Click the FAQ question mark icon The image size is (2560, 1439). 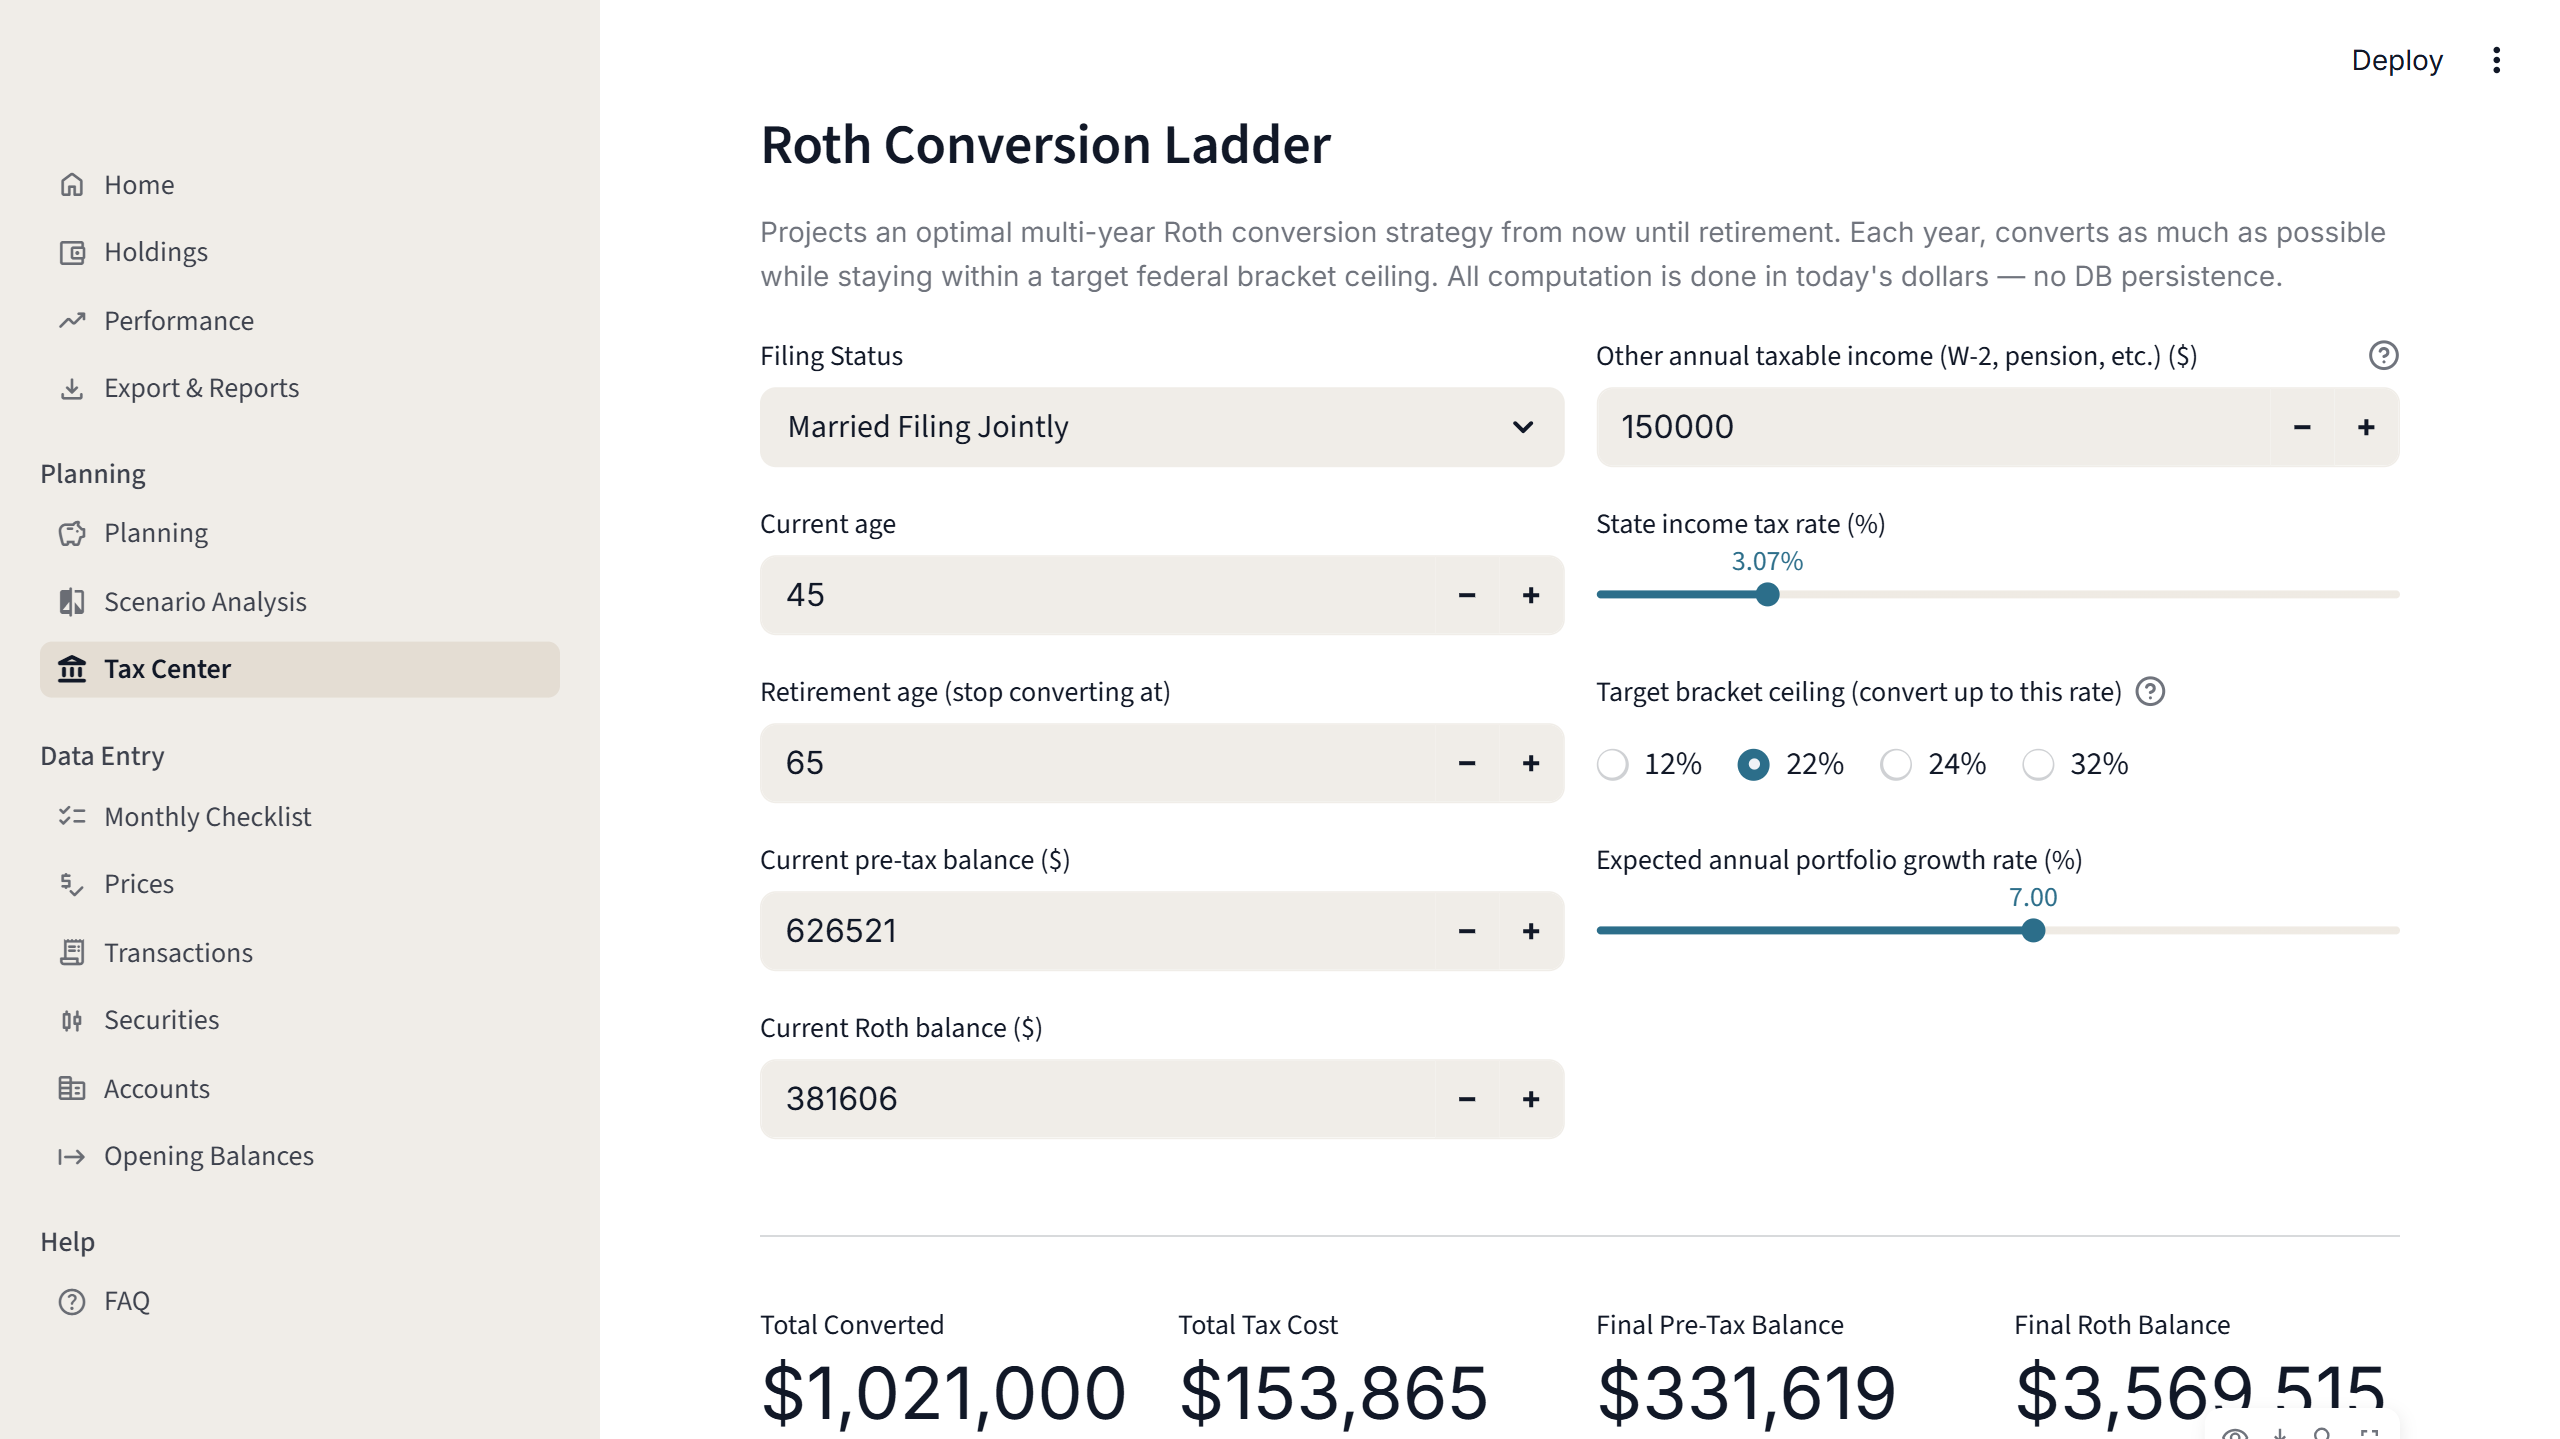pos(71,1301)
